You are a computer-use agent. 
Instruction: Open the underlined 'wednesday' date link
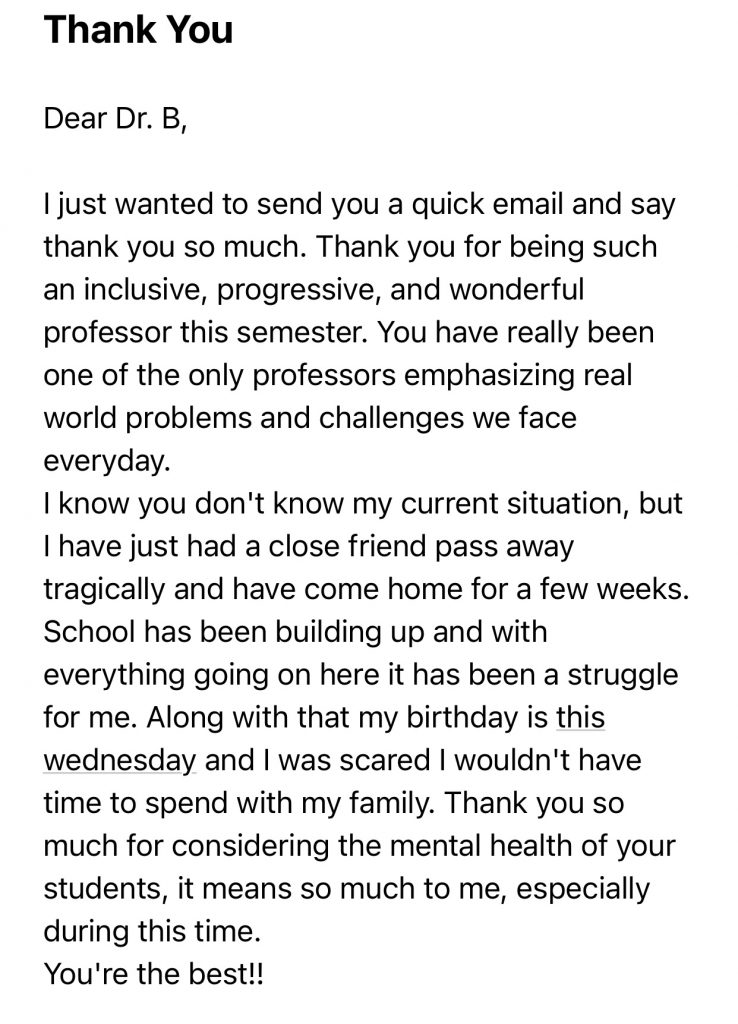coord(120,761)
